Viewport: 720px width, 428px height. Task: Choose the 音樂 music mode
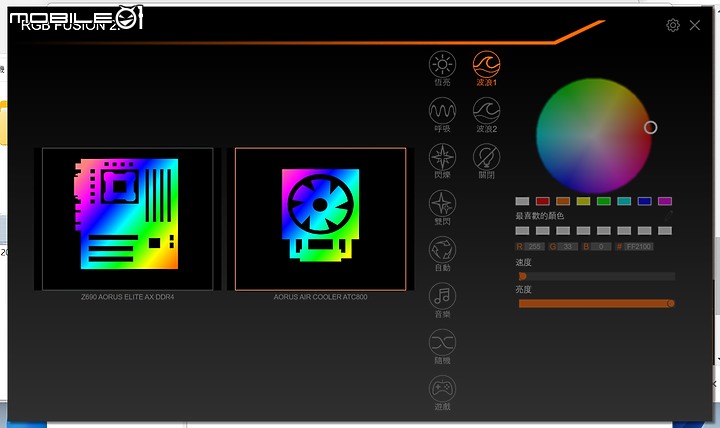442,296
